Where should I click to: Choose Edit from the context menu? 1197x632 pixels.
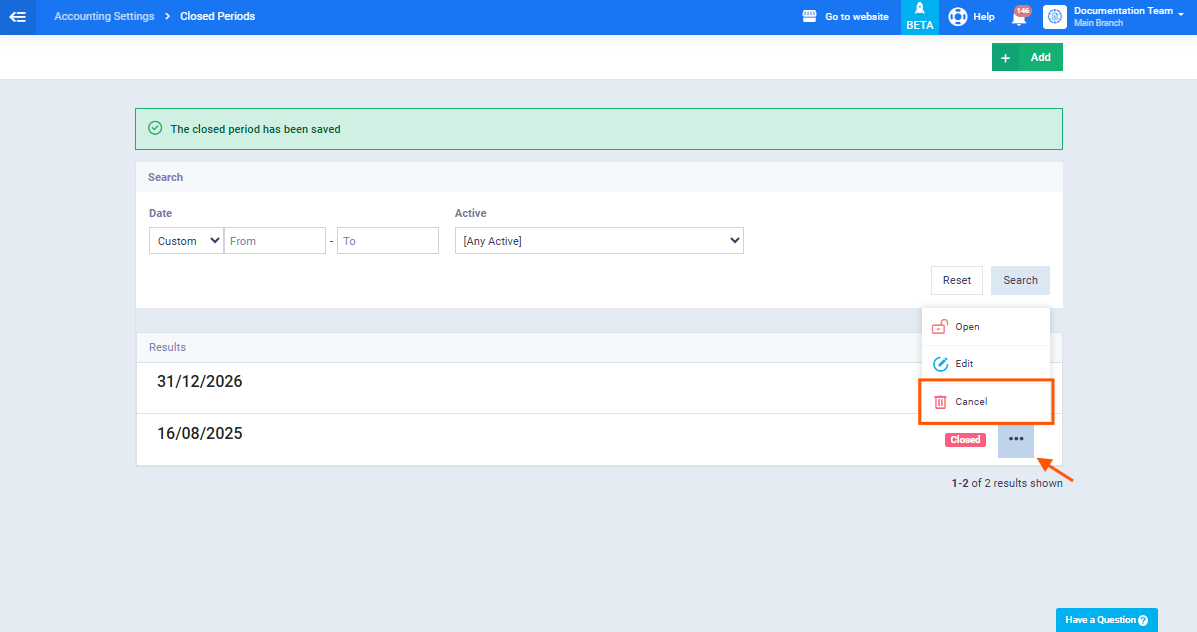(986, 363)
